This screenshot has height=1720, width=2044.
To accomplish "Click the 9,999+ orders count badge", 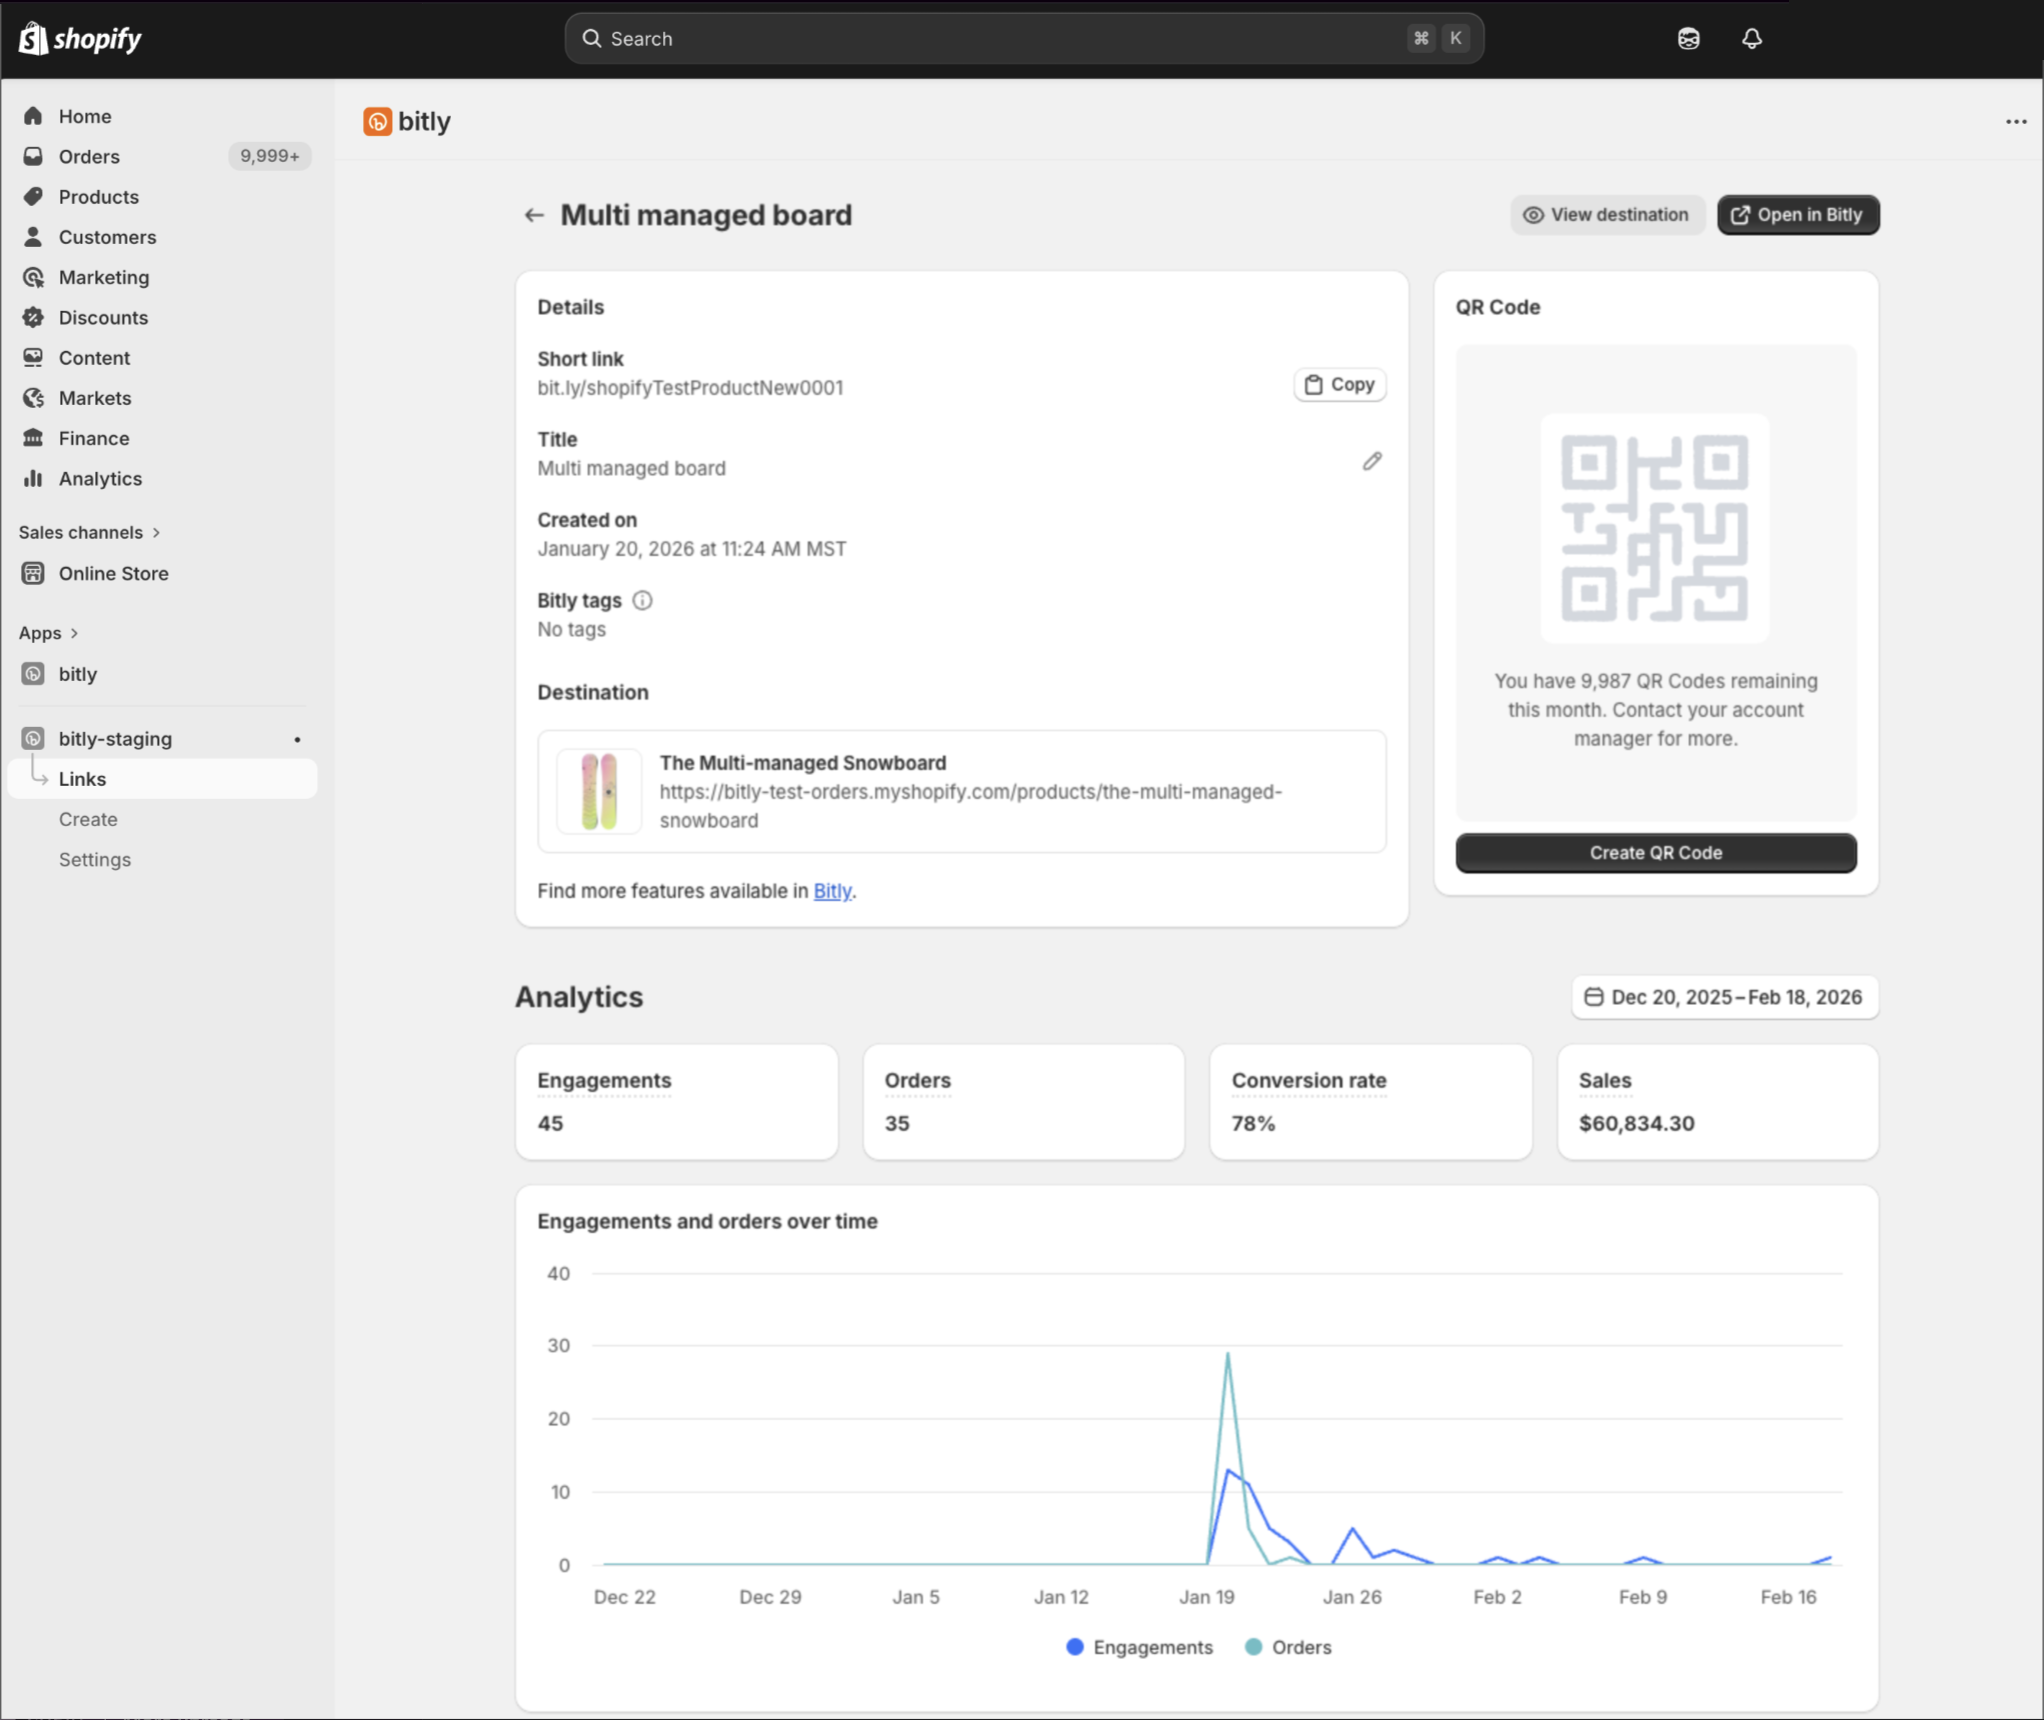I will pos(269,156).
